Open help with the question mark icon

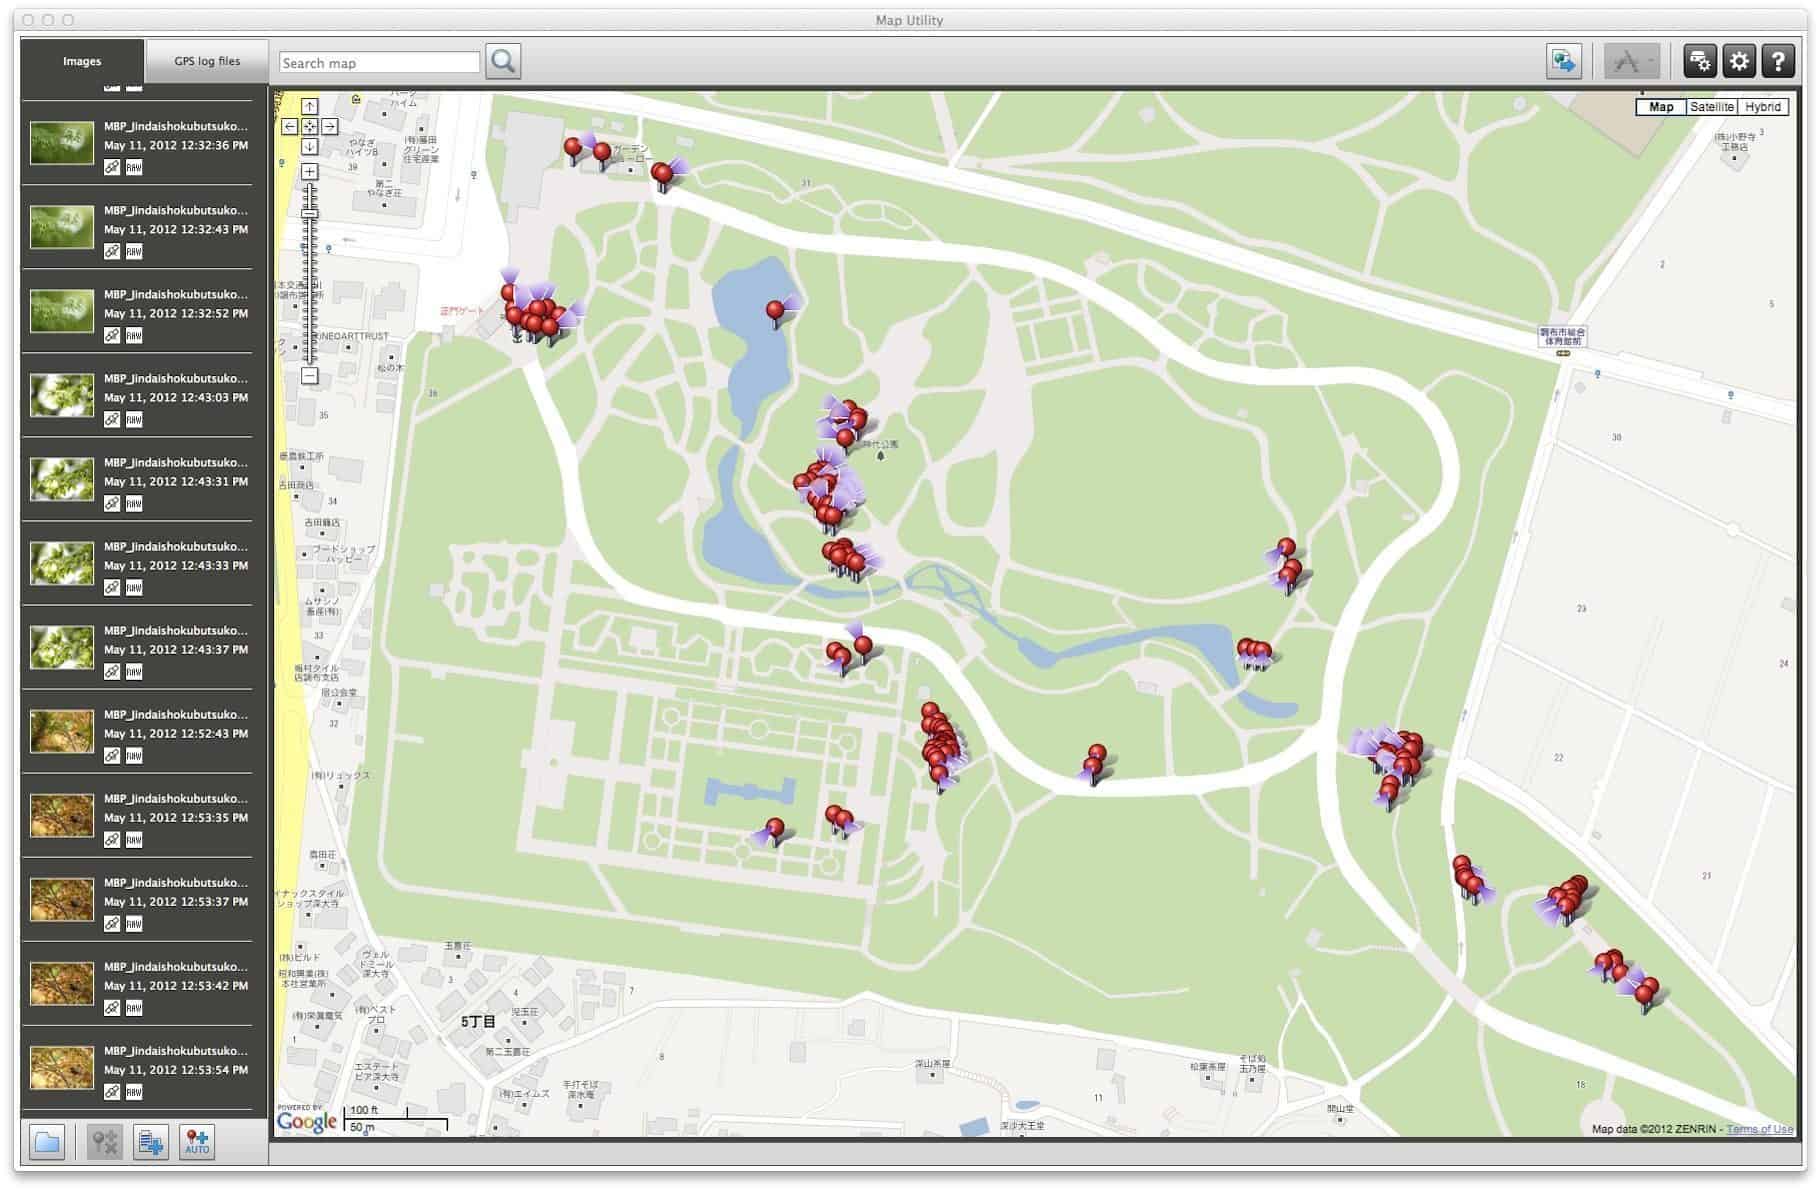(1778, 61)
